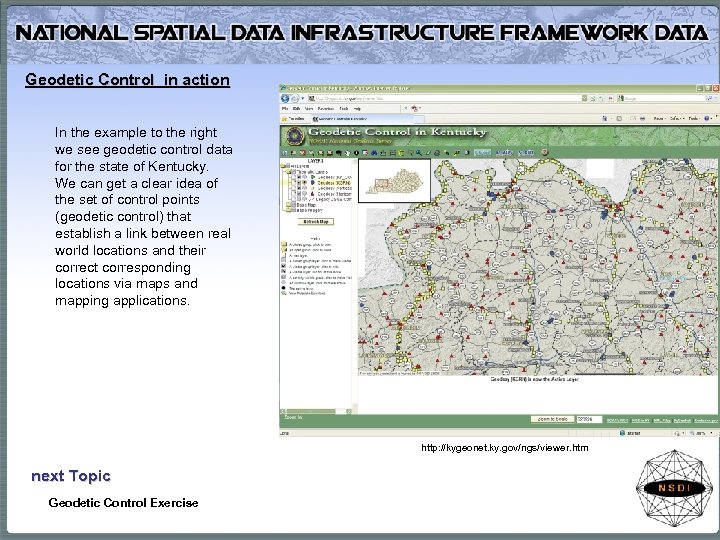Image resolution: width=720 pixels, height=540 pixels.
Task: Click the Favorites star button
Action: (x=293, y=119)
